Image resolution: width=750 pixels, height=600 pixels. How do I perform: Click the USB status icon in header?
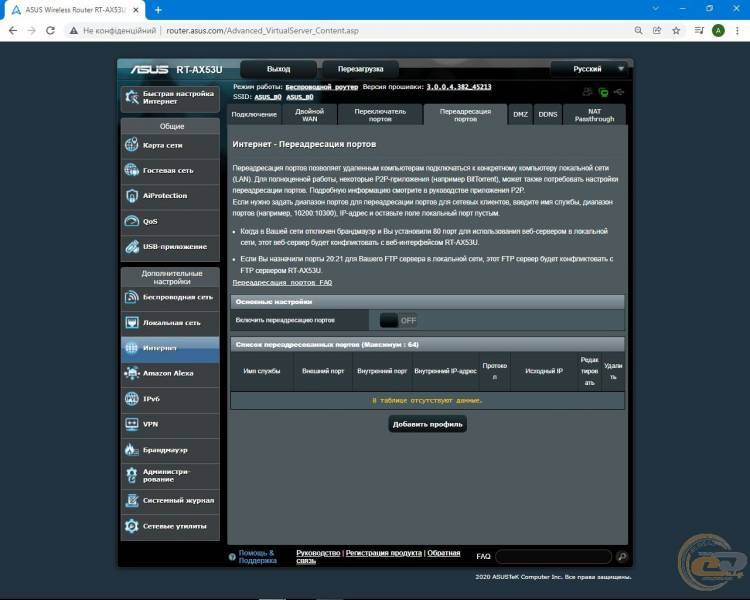coord(619,92)
